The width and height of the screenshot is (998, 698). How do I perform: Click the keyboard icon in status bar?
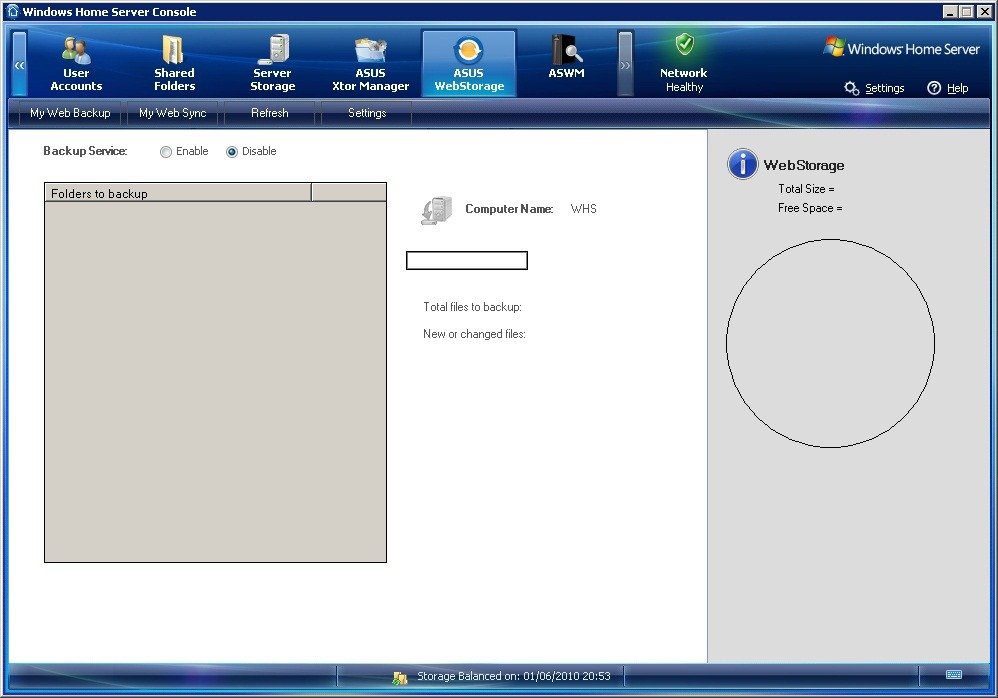pyautogui.click(x=953, y=674)
